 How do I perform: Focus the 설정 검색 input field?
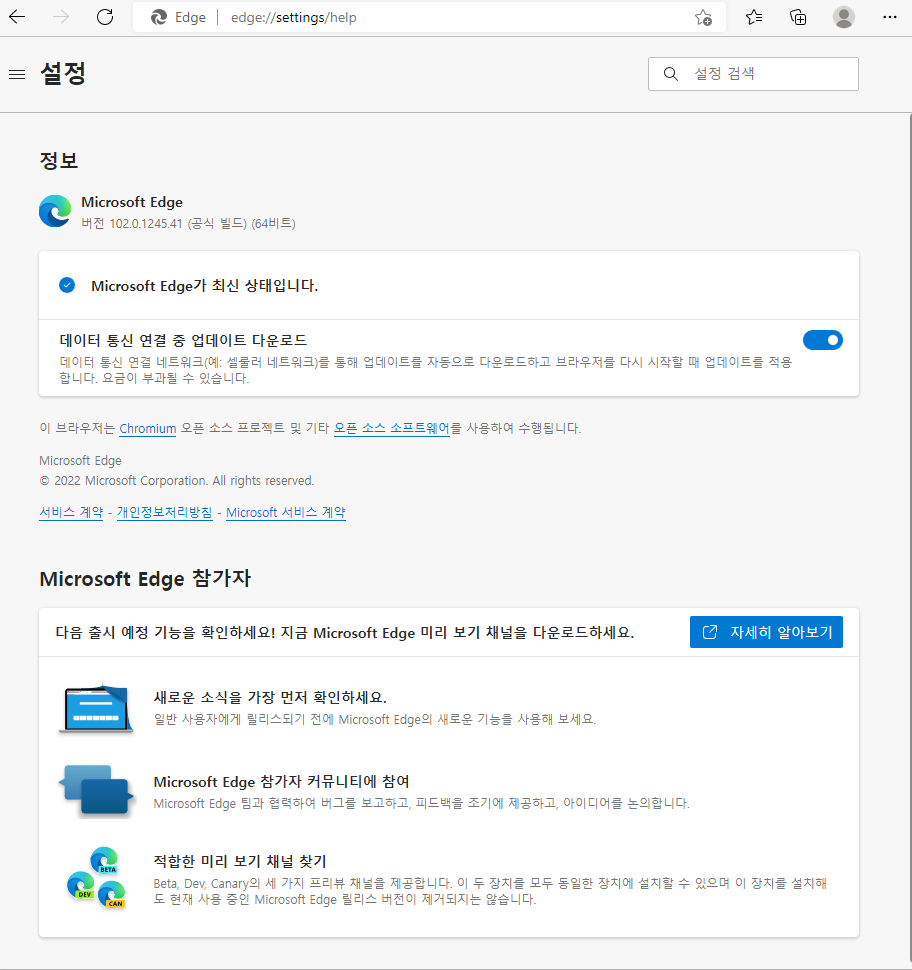(753, 74)
